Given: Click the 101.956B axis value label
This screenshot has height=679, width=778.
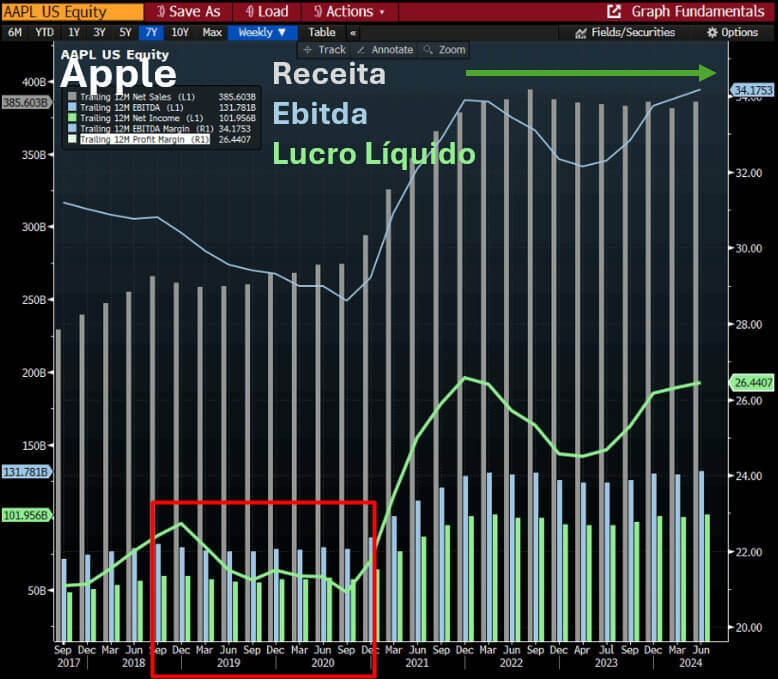Looking at the screenshot, I should tap(26, 515).
